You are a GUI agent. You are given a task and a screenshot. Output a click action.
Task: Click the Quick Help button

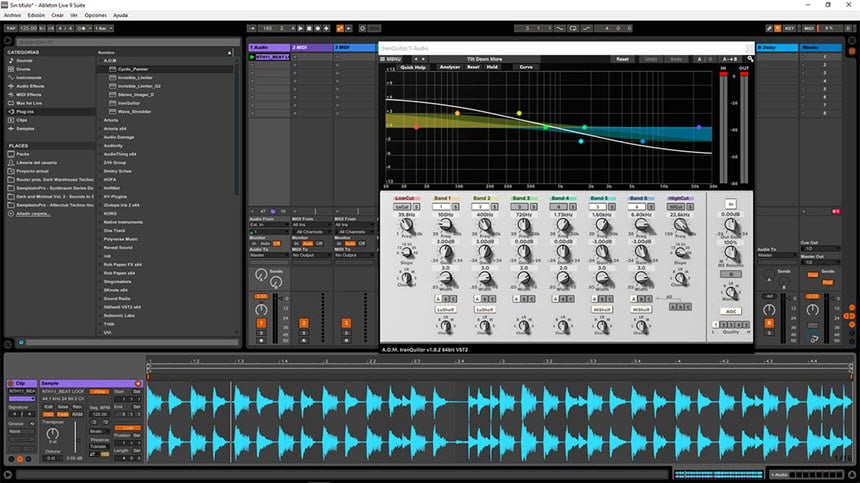point(413,67)
